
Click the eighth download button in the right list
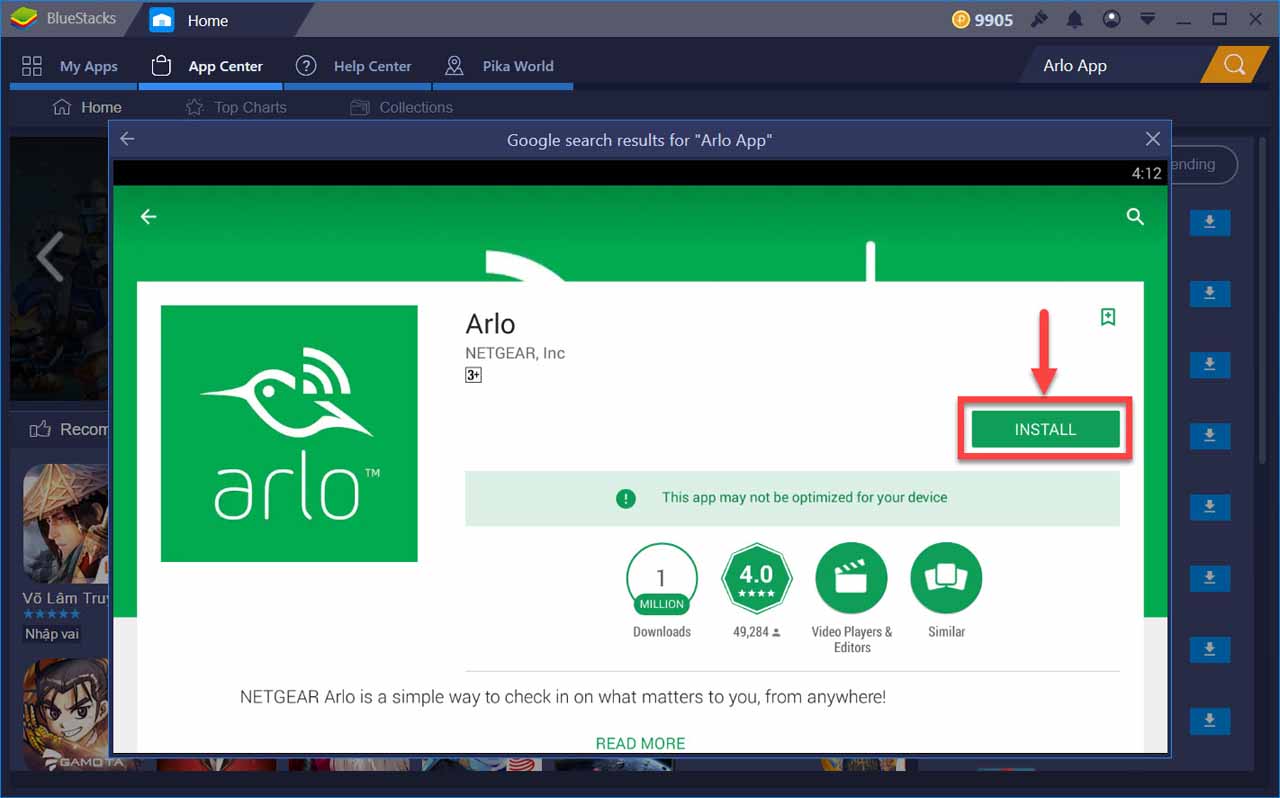pos(1209,720)
